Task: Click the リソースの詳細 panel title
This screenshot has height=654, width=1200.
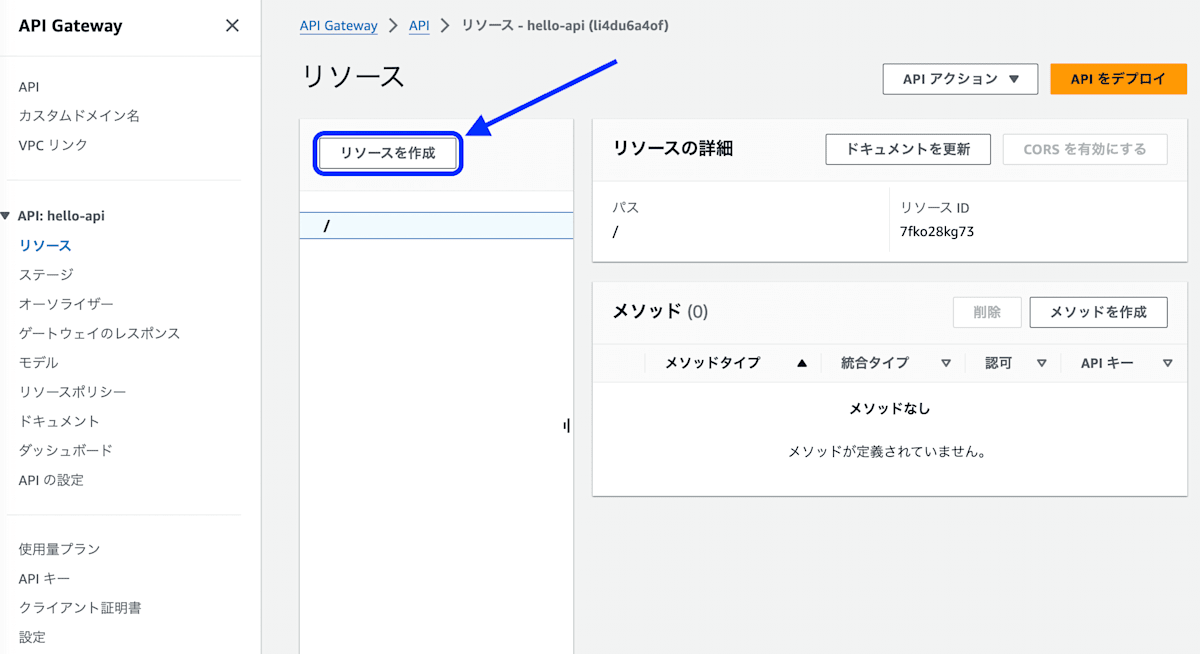Action: click(672, 149)
